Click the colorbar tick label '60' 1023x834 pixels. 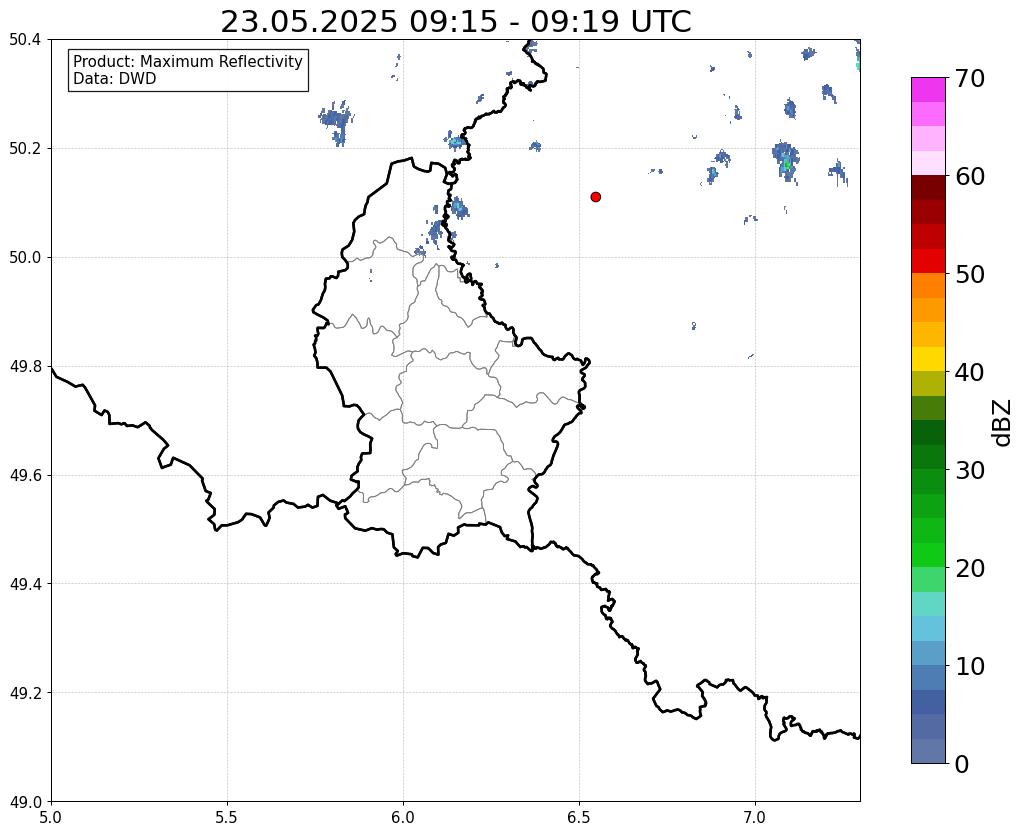tap(970, 176)
